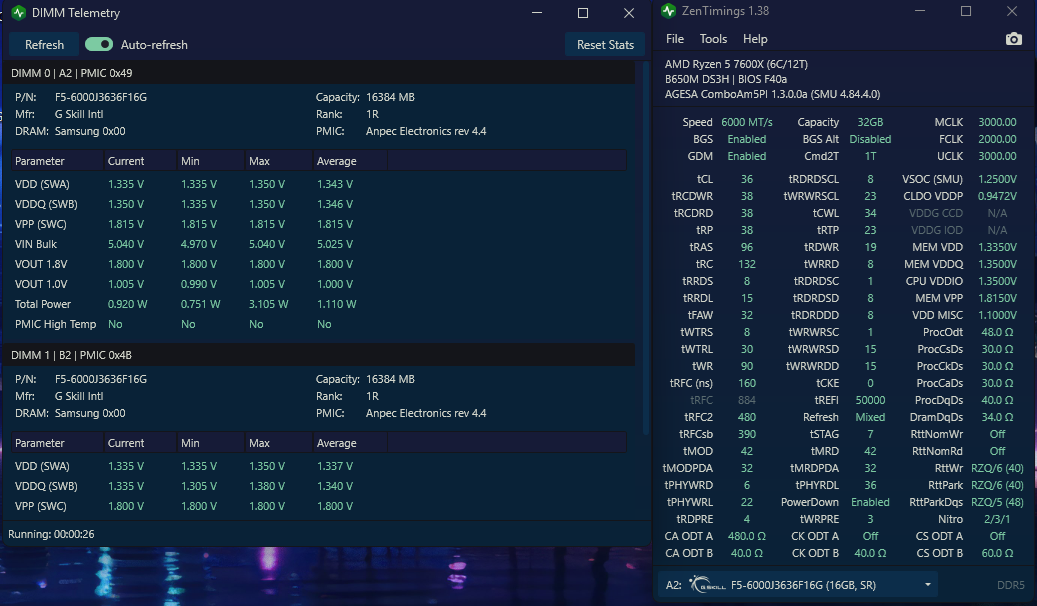
Task: Click 'Anpec Electronics rev 4.4' for DIMM 1
Action: pos(426,413)
